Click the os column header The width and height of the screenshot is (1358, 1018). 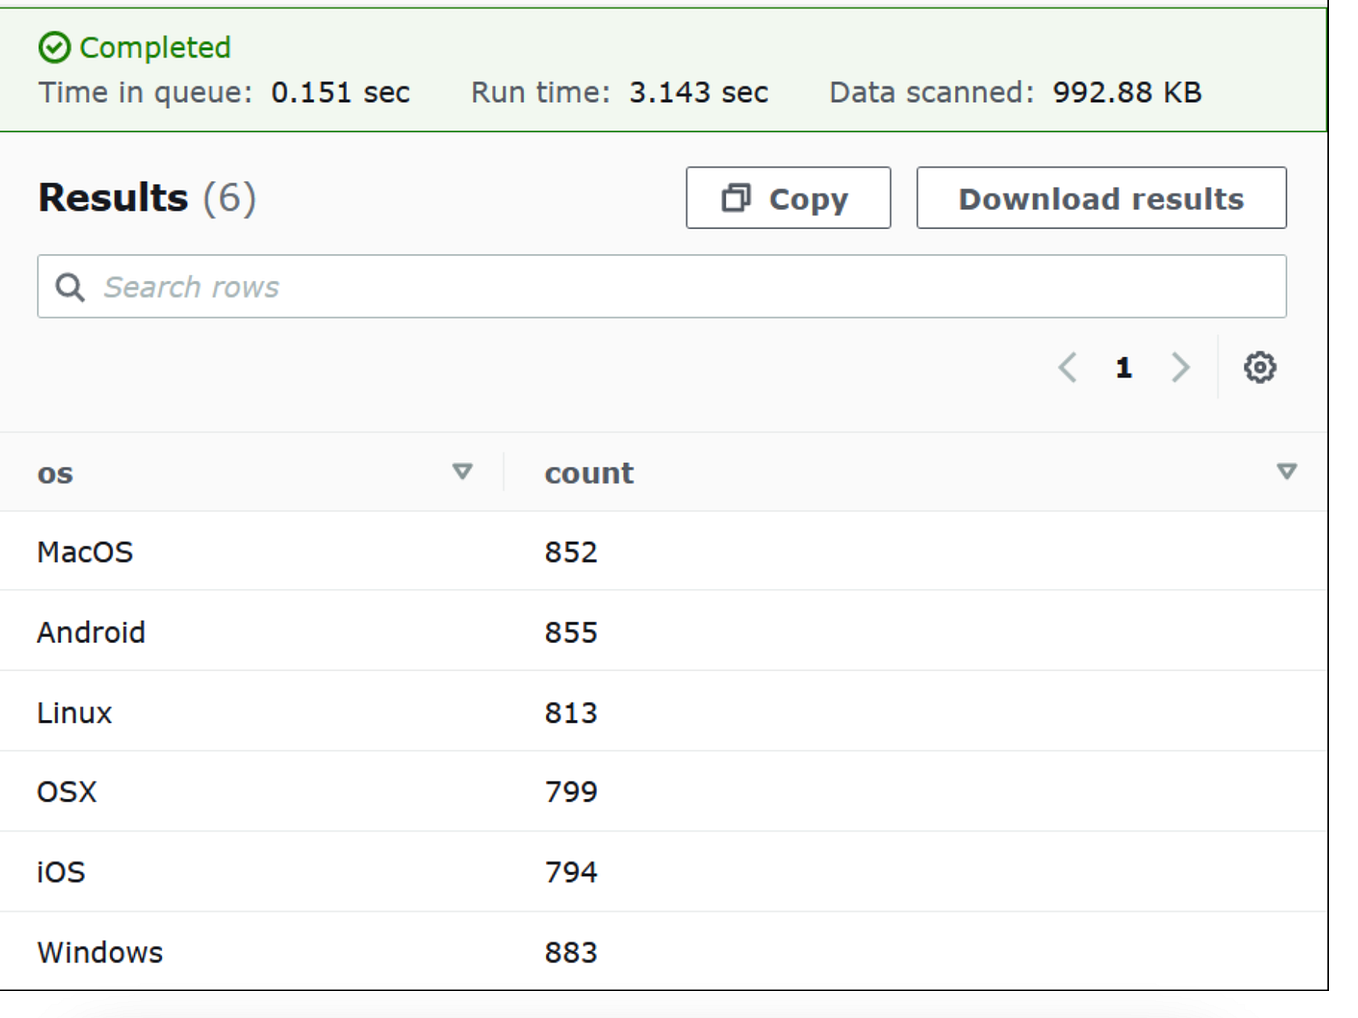click(x=55, y=472)
